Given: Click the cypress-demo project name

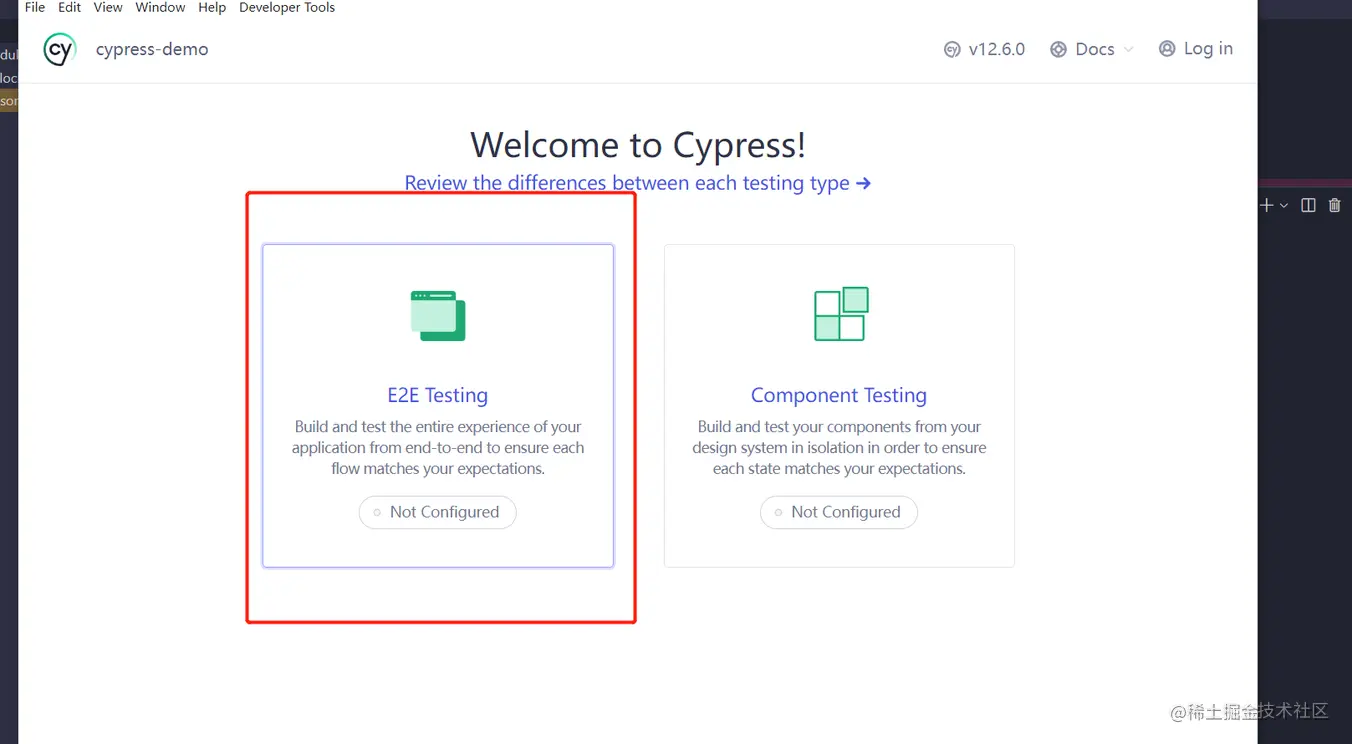Looking at the screenshot, I should click(x=152, y=49).
